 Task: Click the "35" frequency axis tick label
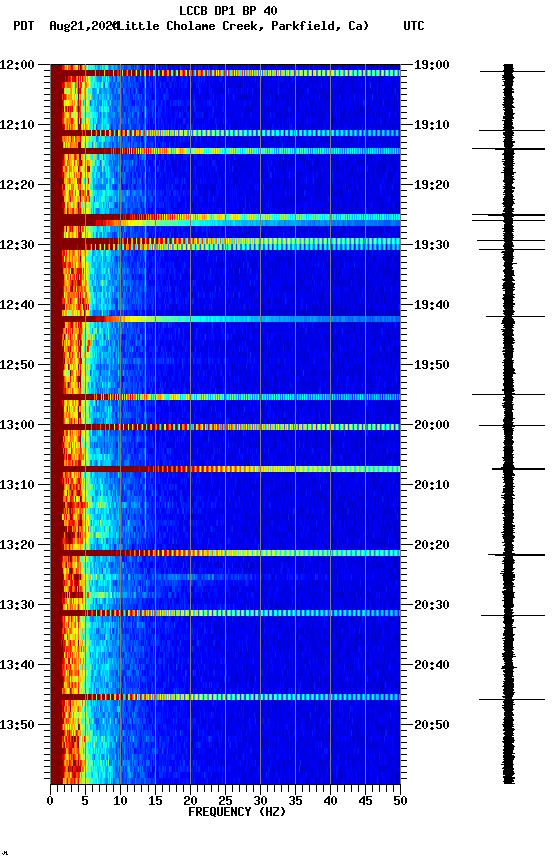pos(295,801)
